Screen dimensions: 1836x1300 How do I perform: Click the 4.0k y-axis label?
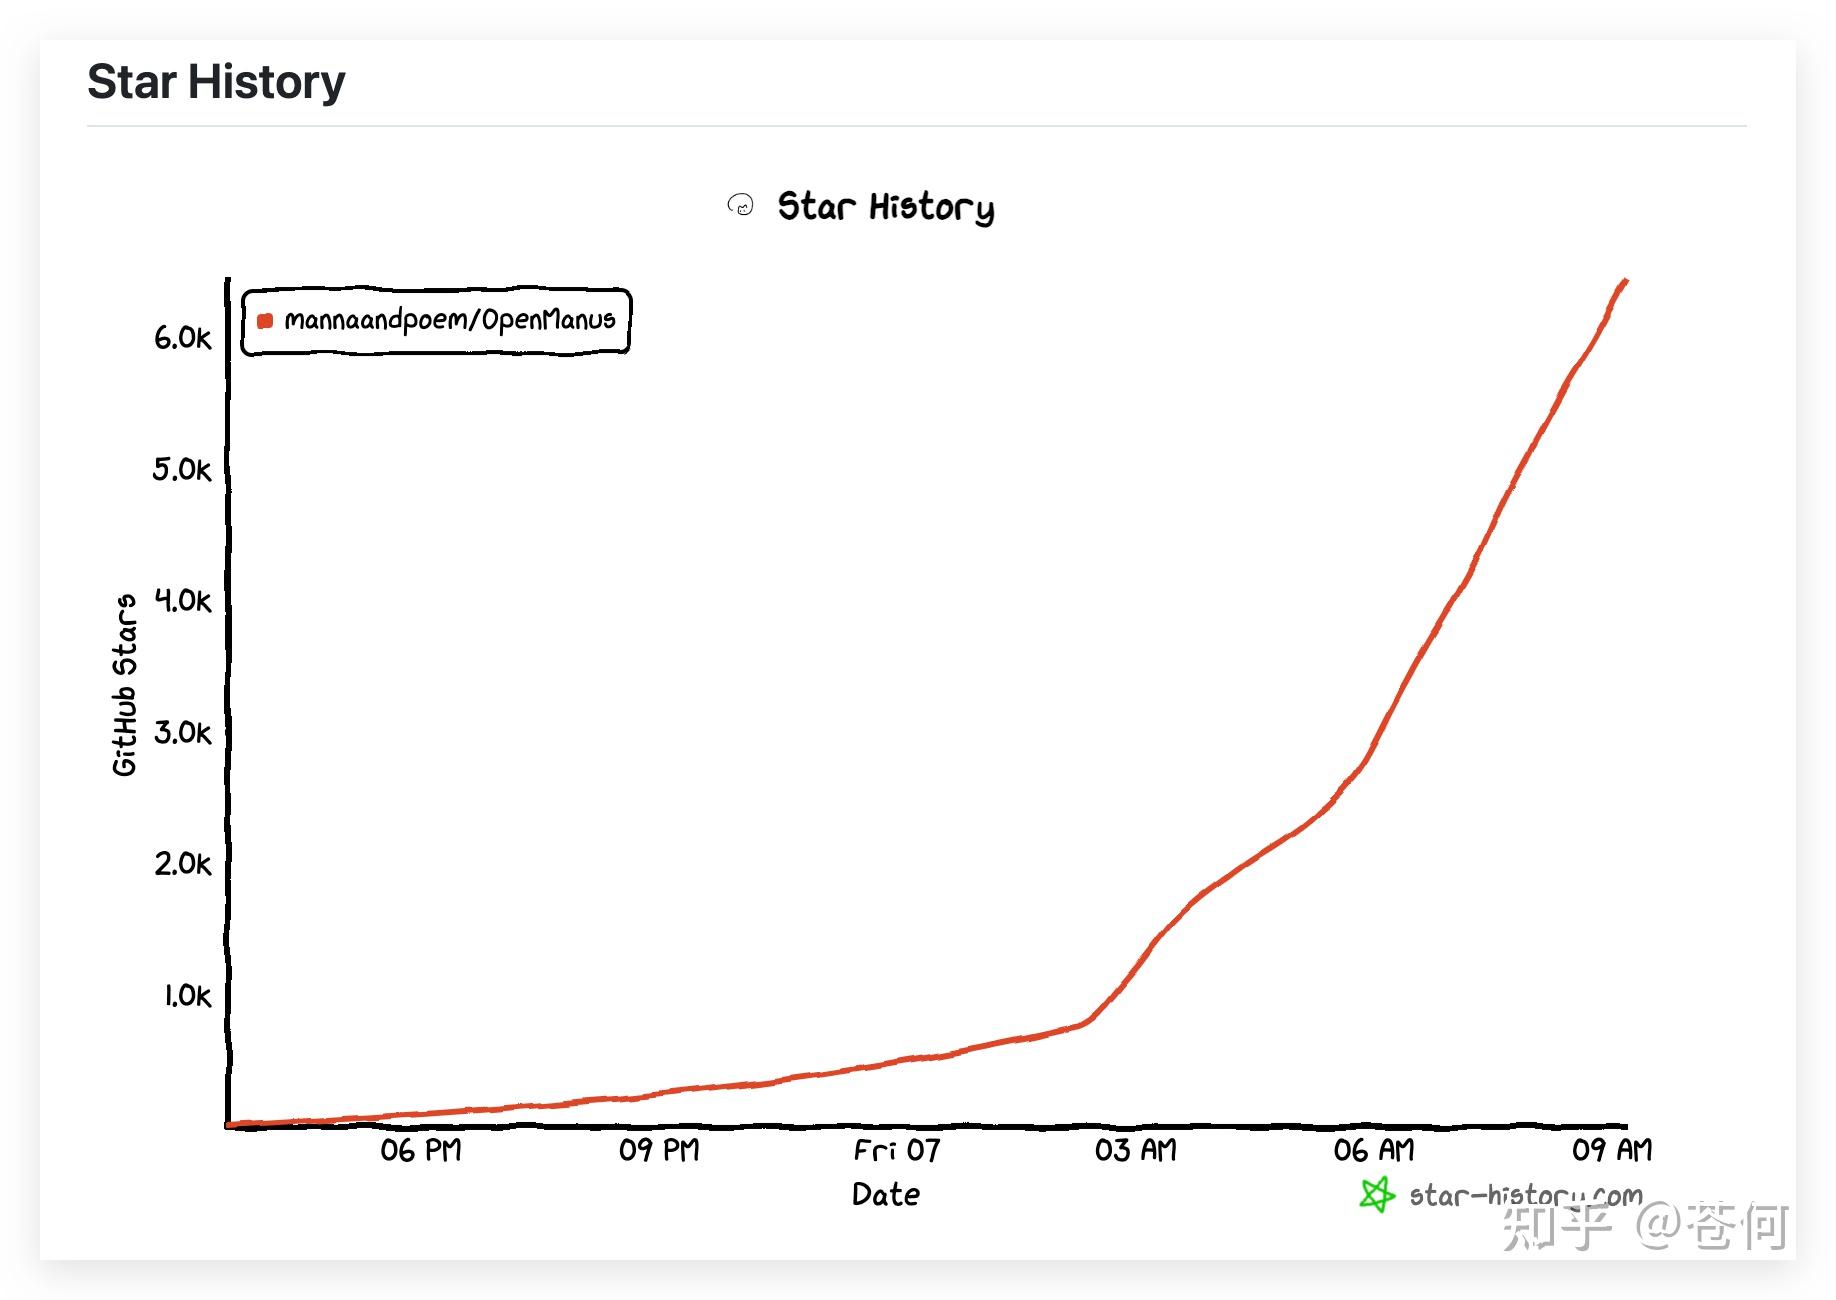pos(182,601)
